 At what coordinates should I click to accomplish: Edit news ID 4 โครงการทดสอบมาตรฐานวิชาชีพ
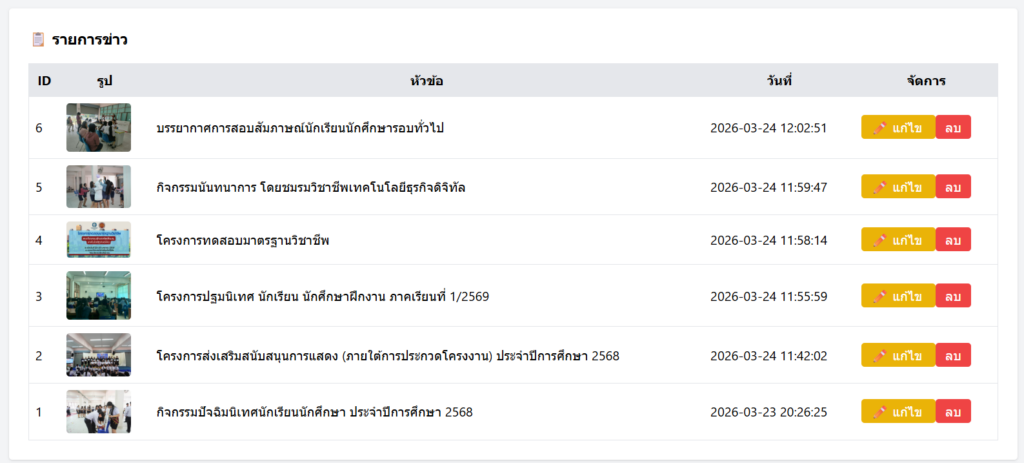tap(897, 240)
